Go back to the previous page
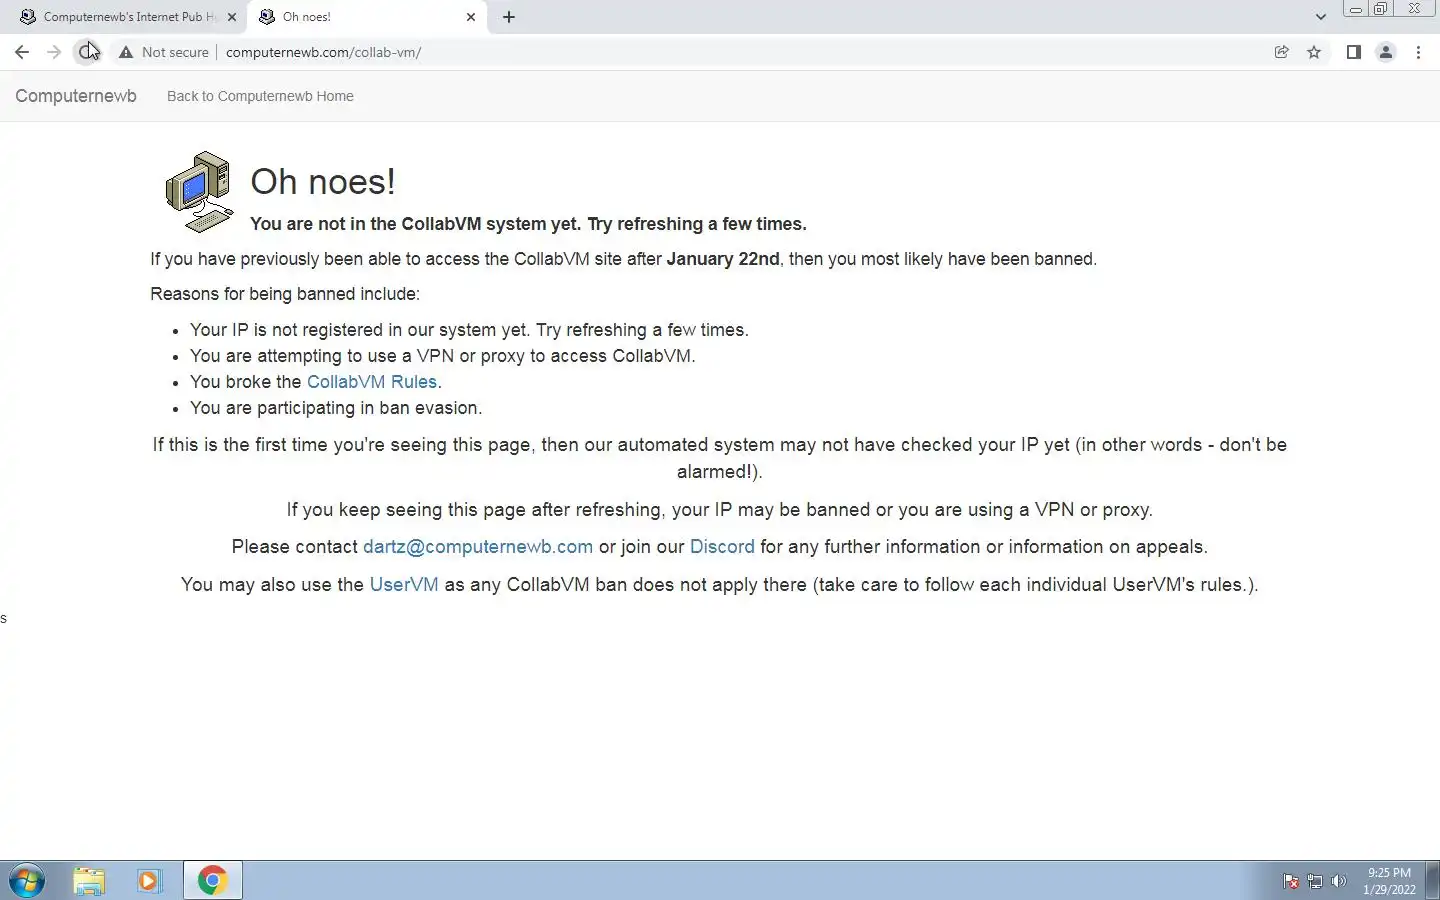Viewport: 1440px width, 900px height. point(22,52)
